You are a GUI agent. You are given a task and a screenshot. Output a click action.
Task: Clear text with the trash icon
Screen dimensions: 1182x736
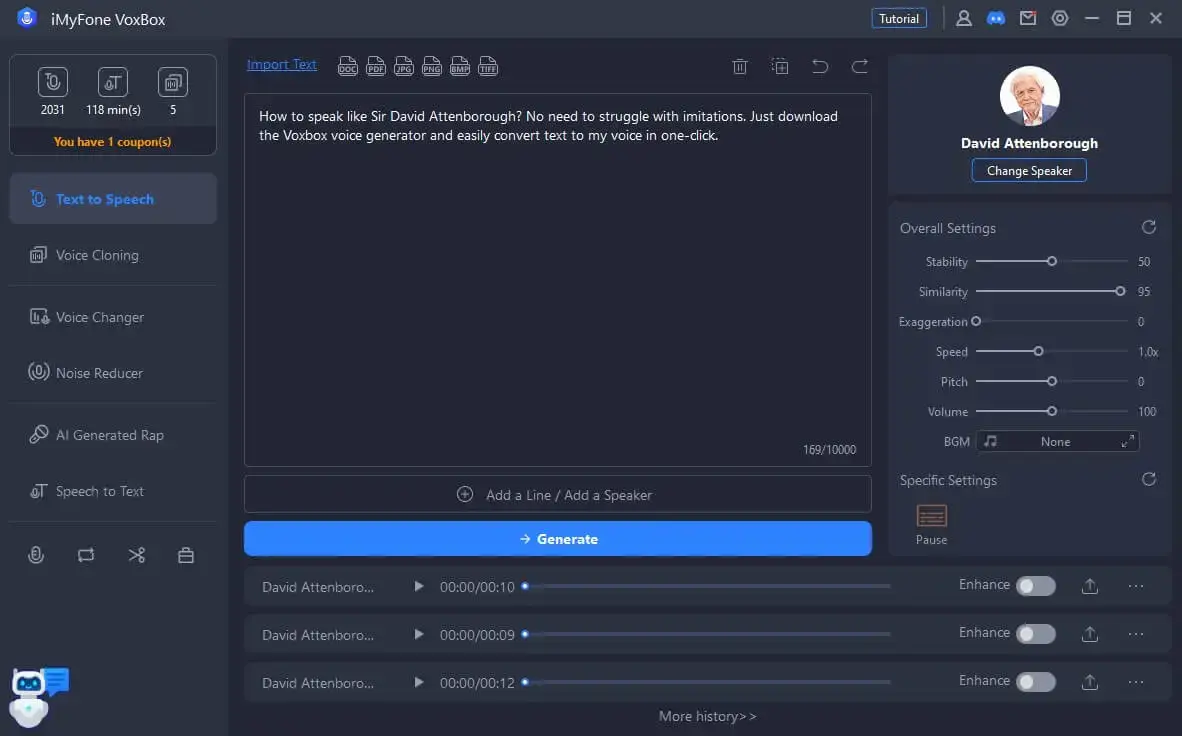point(740,66)
